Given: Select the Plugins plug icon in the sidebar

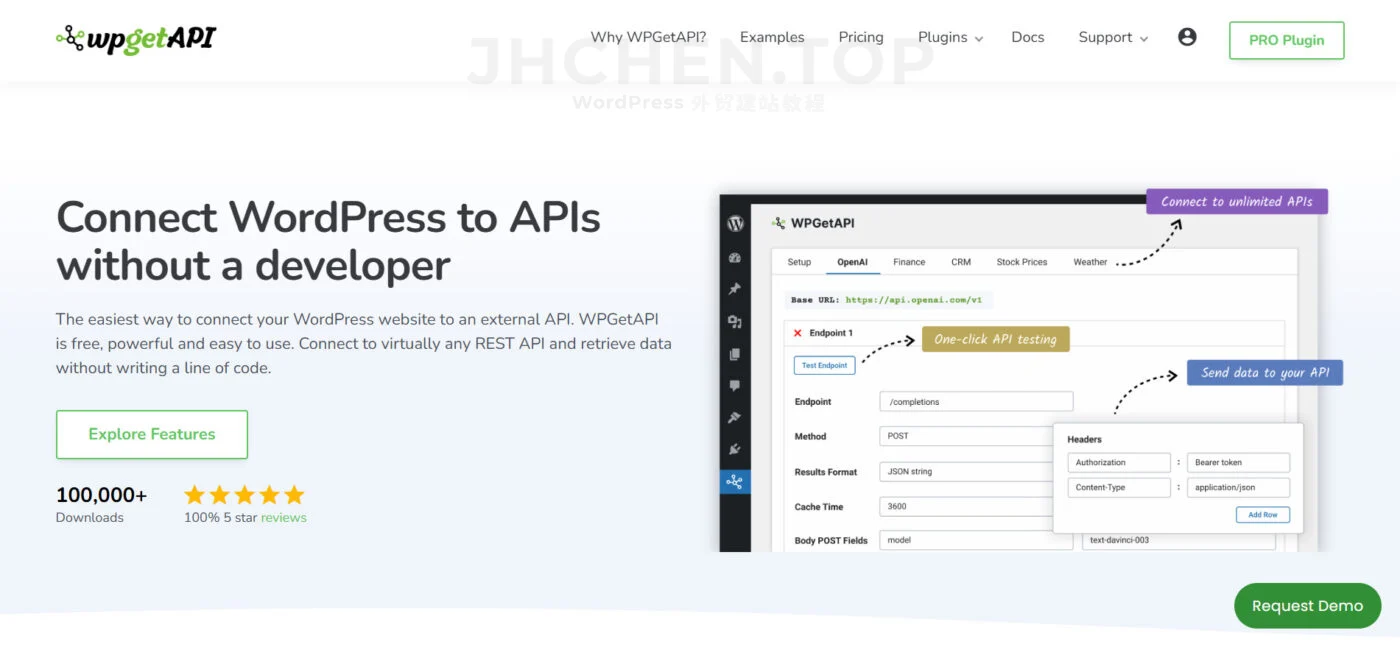Looking at the screenshot, I should click(735, 450).
